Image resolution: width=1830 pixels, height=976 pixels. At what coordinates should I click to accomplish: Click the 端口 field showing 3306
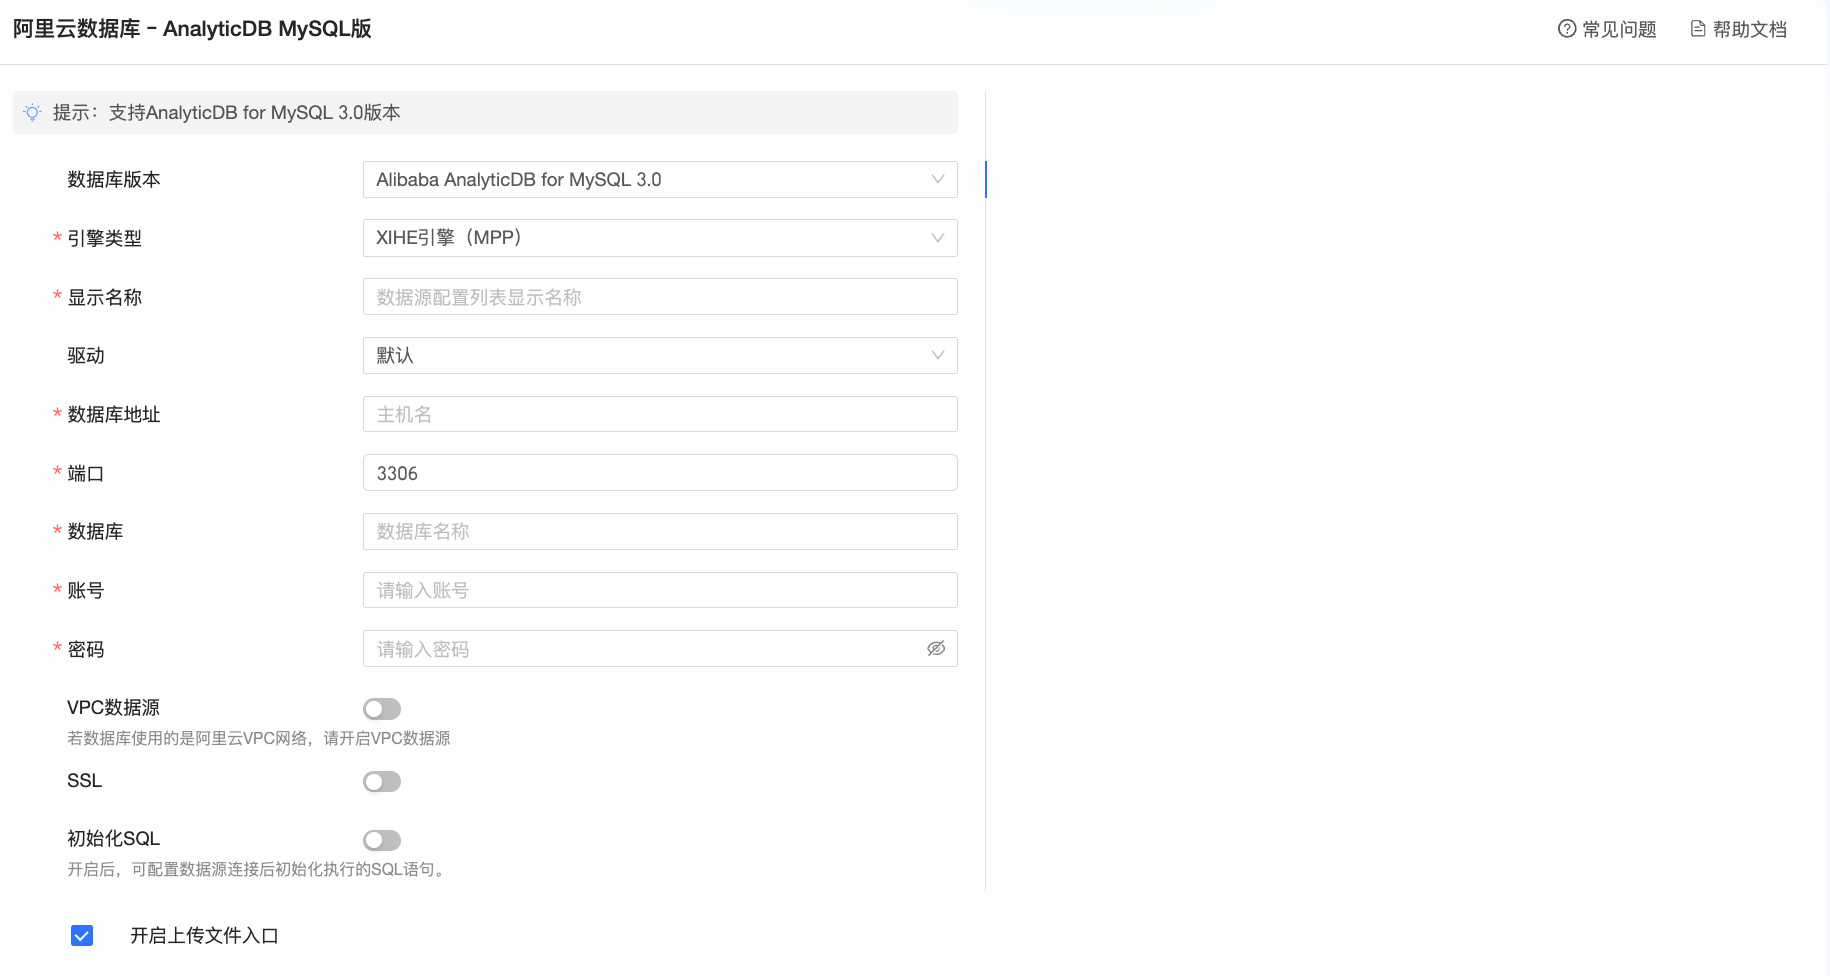tap(660, 473)
